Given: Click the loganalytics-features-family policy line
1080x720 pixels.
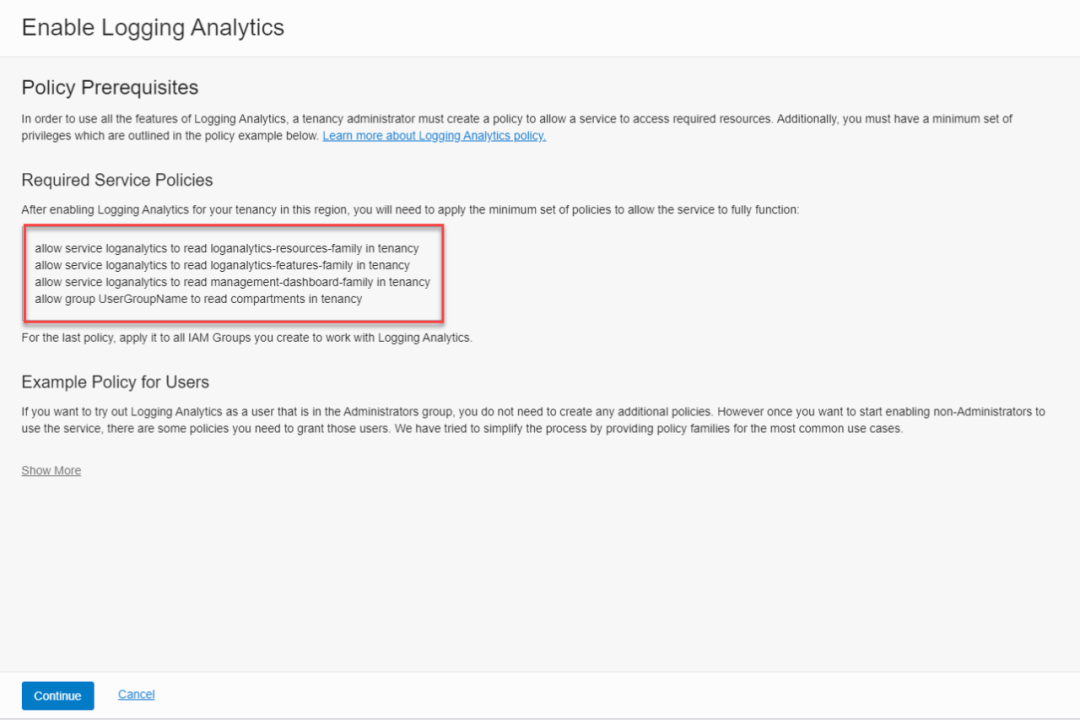Looking at the screenshot, I should pyautogui.click(x=222, y=265).
